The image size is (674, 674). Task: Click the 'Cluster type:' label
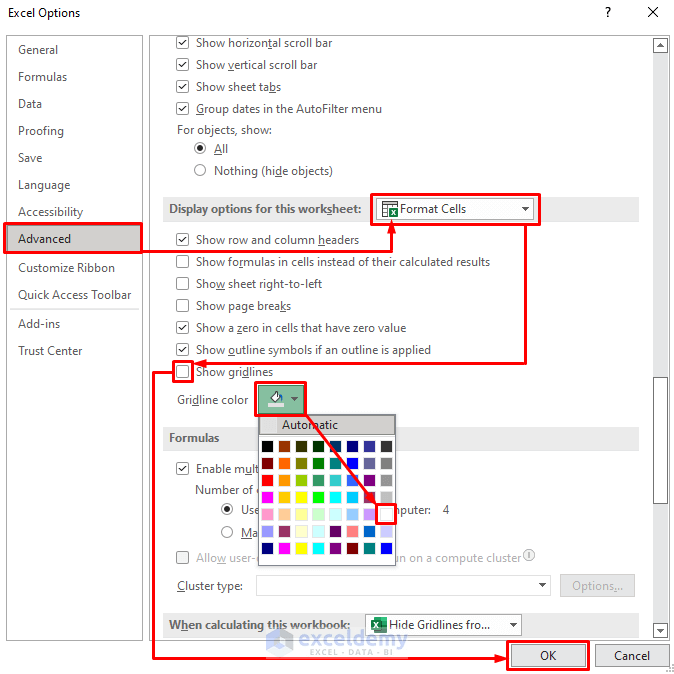coord(210,586)
